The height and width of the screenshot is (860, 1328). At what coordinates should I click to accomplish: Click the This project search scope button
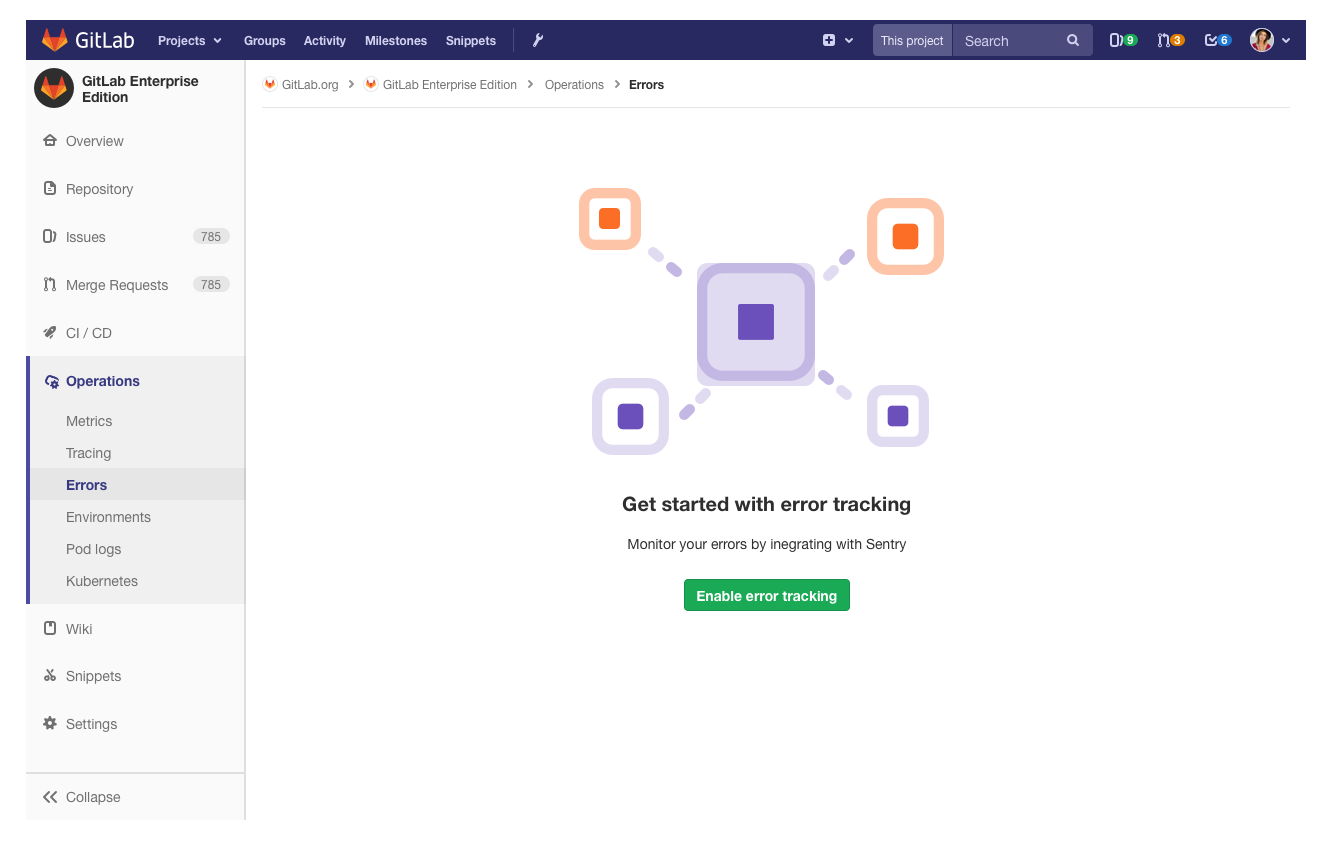(911, 40)
